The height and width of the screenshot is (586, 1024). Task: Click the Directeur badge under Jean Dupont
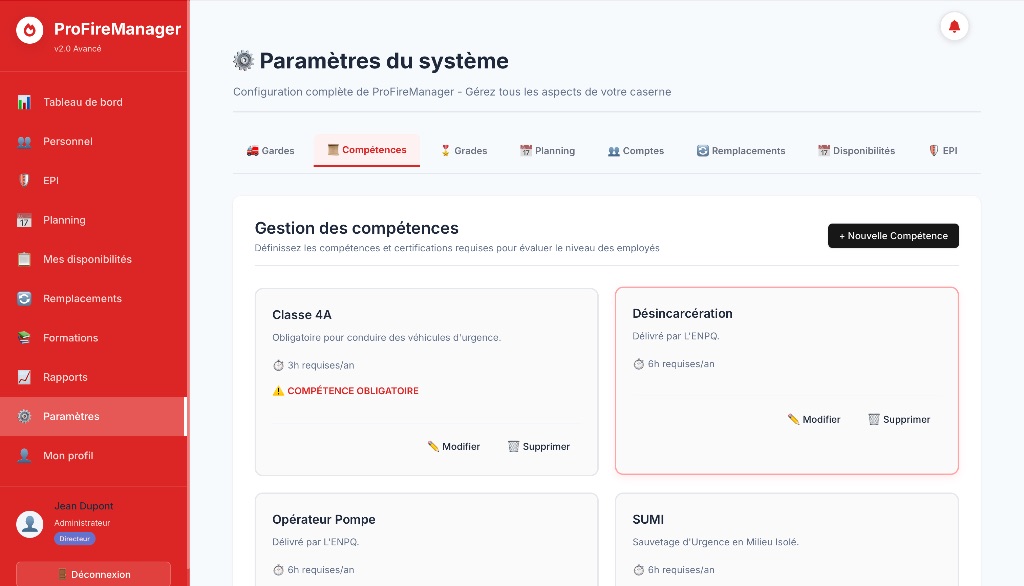tap(75, 538)
